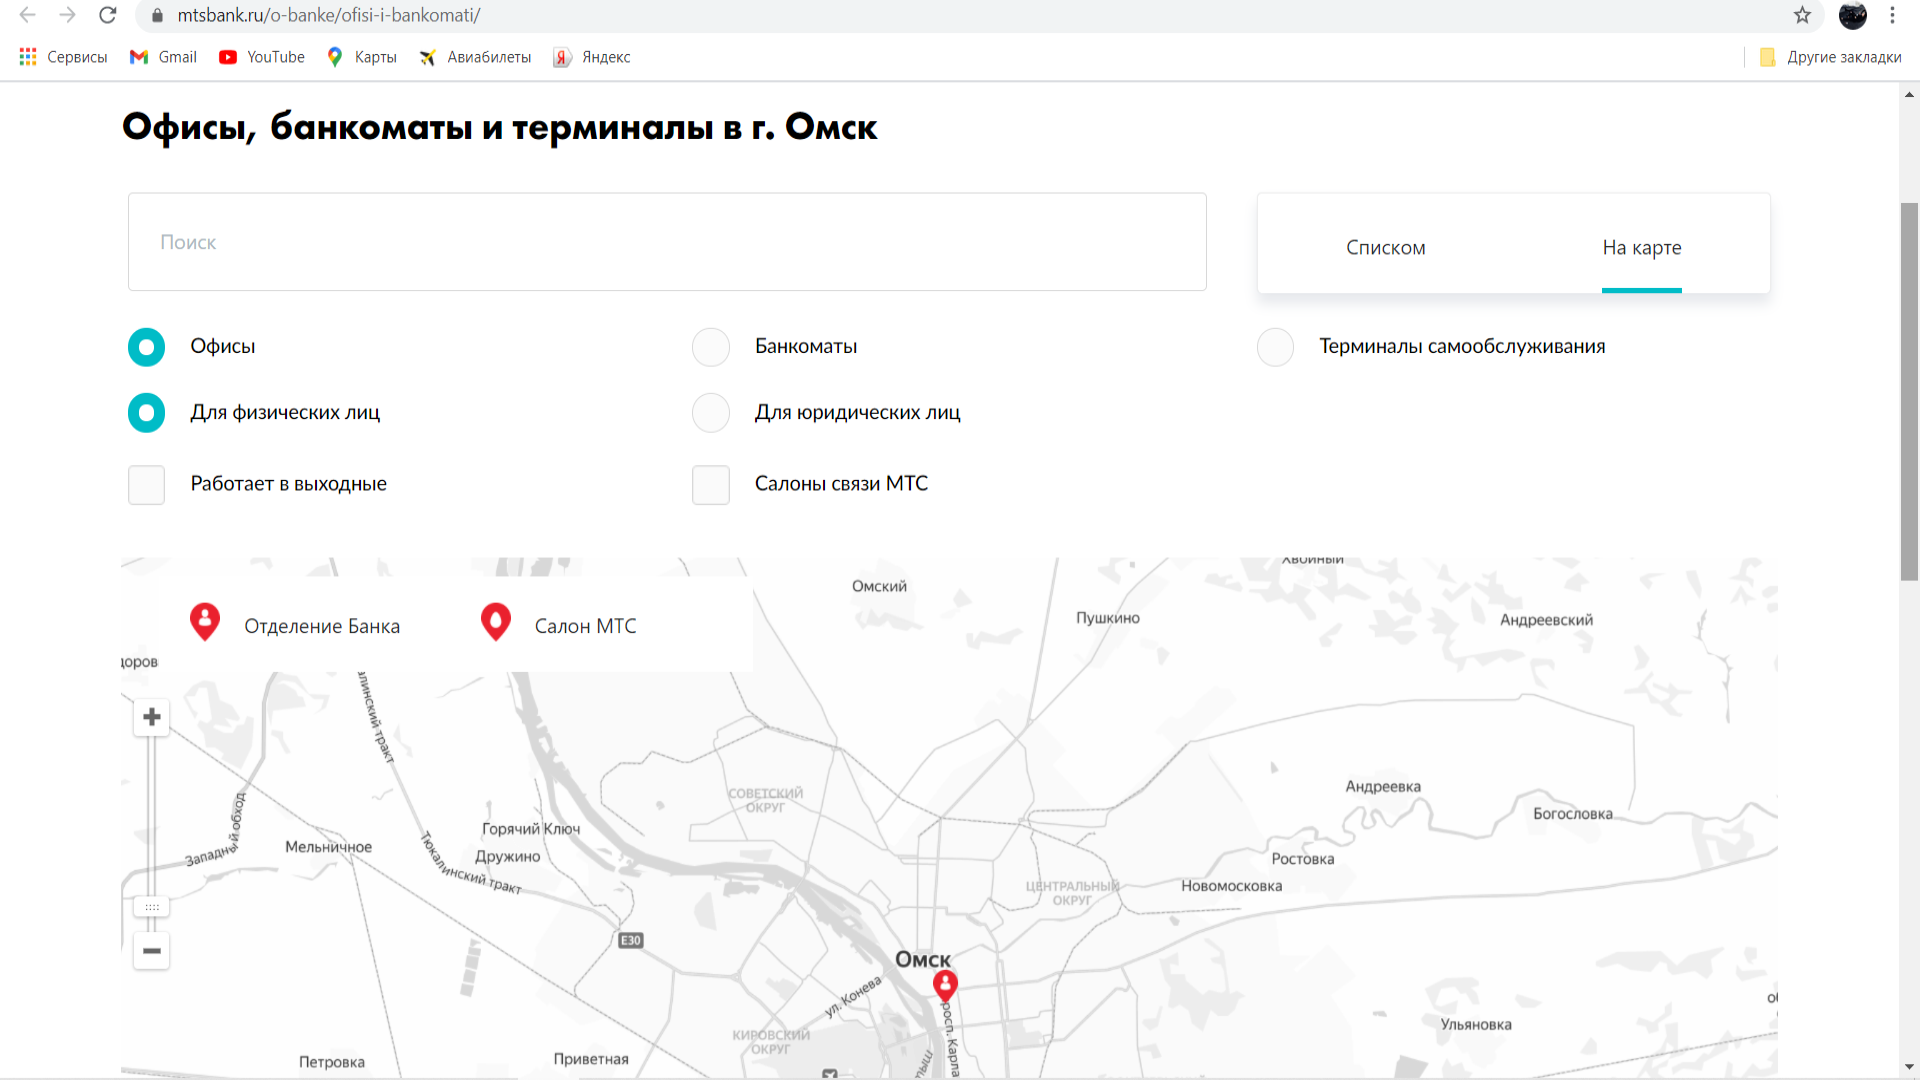Open the Авиабилеты bookmark
Viewport: 1920px width, 1080px height.
click(x=475, y=57)
